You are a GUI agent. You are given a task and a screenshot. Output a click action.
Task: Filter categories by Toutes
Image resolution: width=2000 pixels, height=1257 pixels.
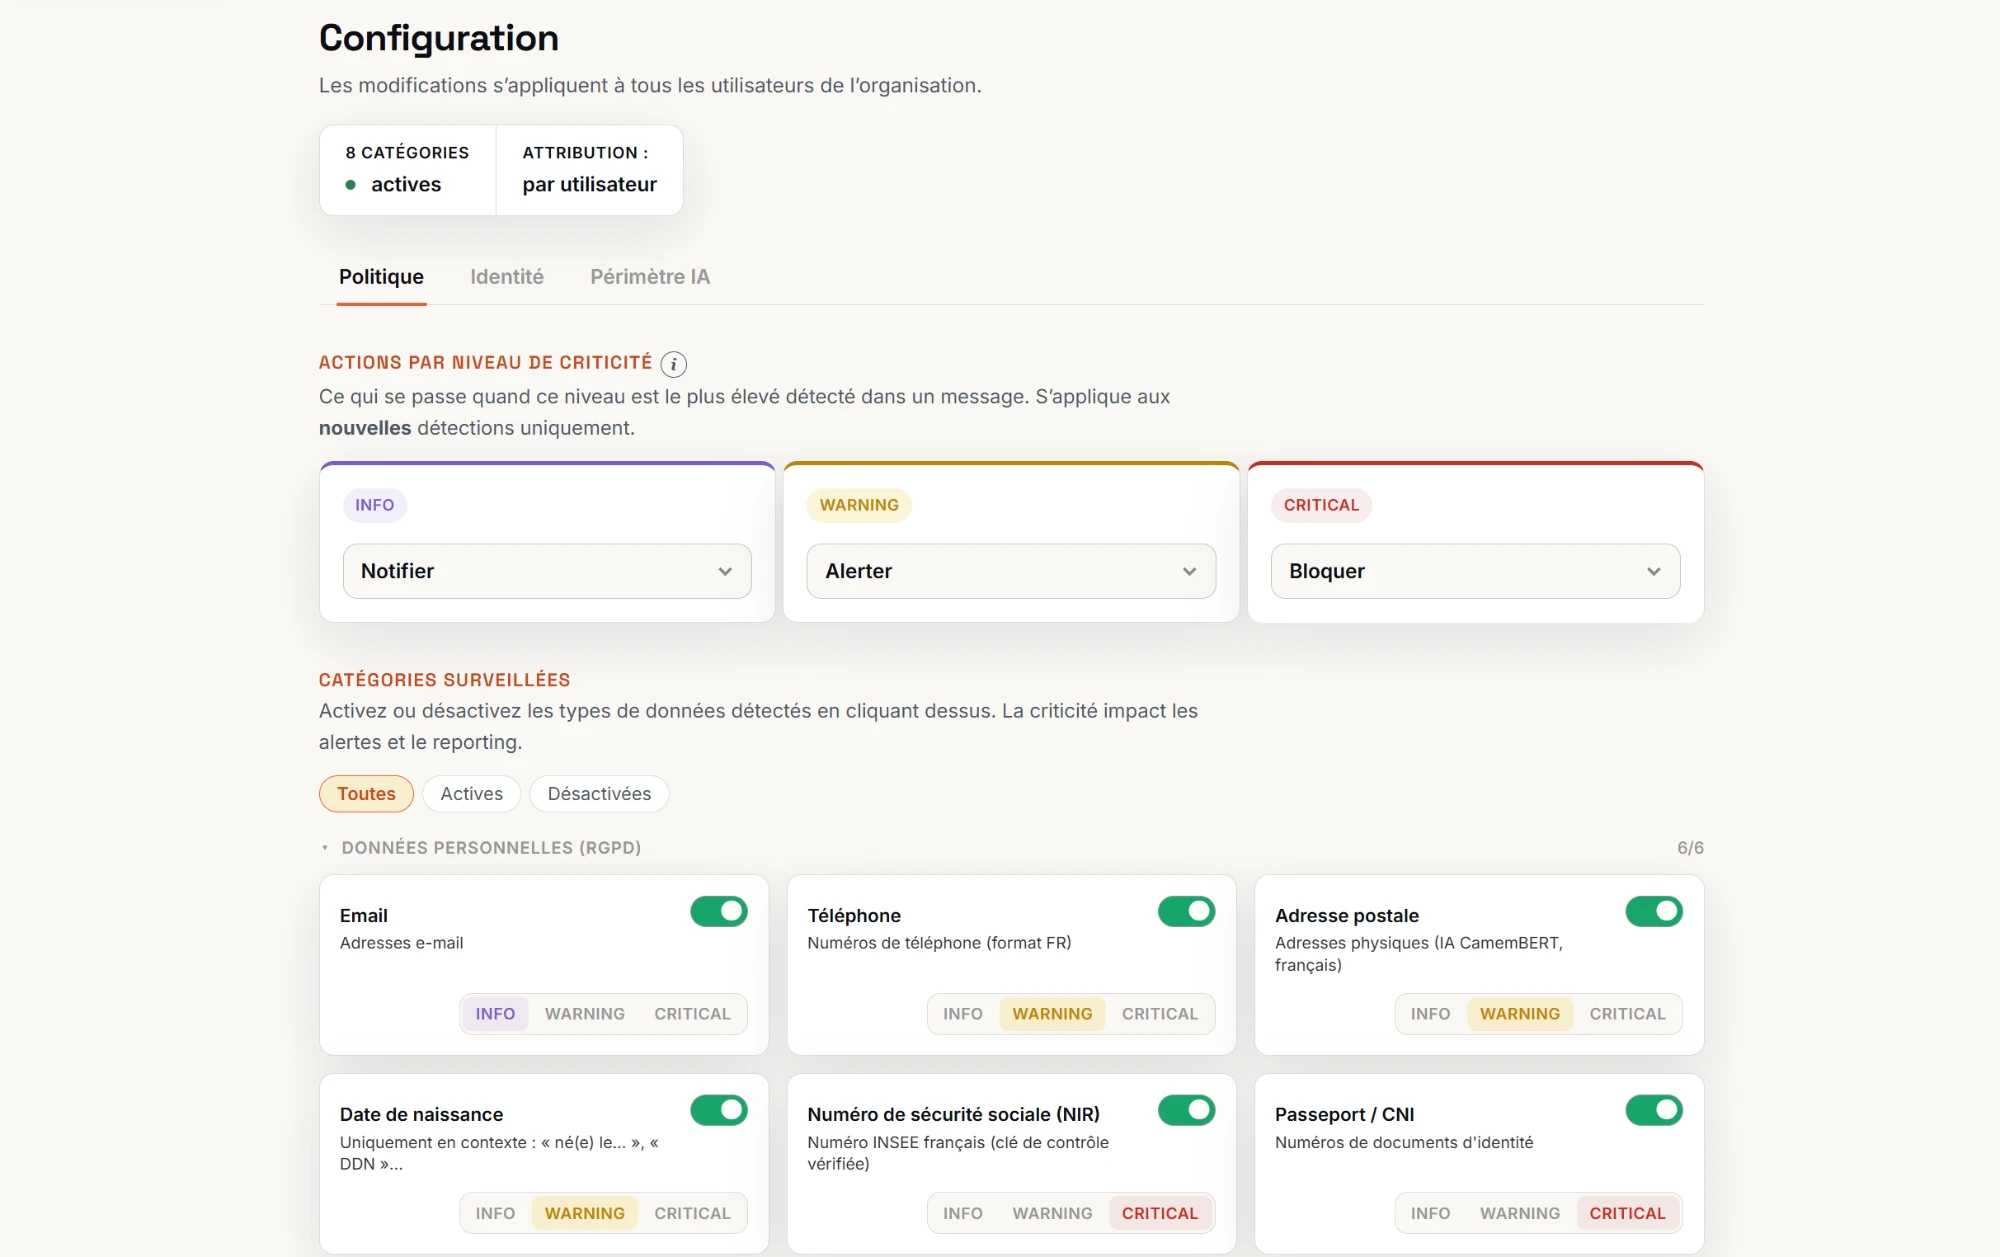pyautogui.click(x=366, y=794)
